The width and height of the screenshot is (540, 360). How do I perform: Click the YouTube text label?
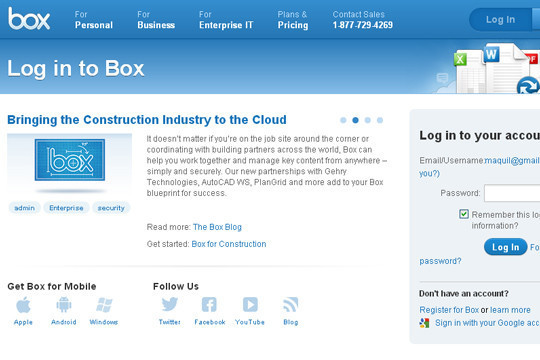point(250,322)
